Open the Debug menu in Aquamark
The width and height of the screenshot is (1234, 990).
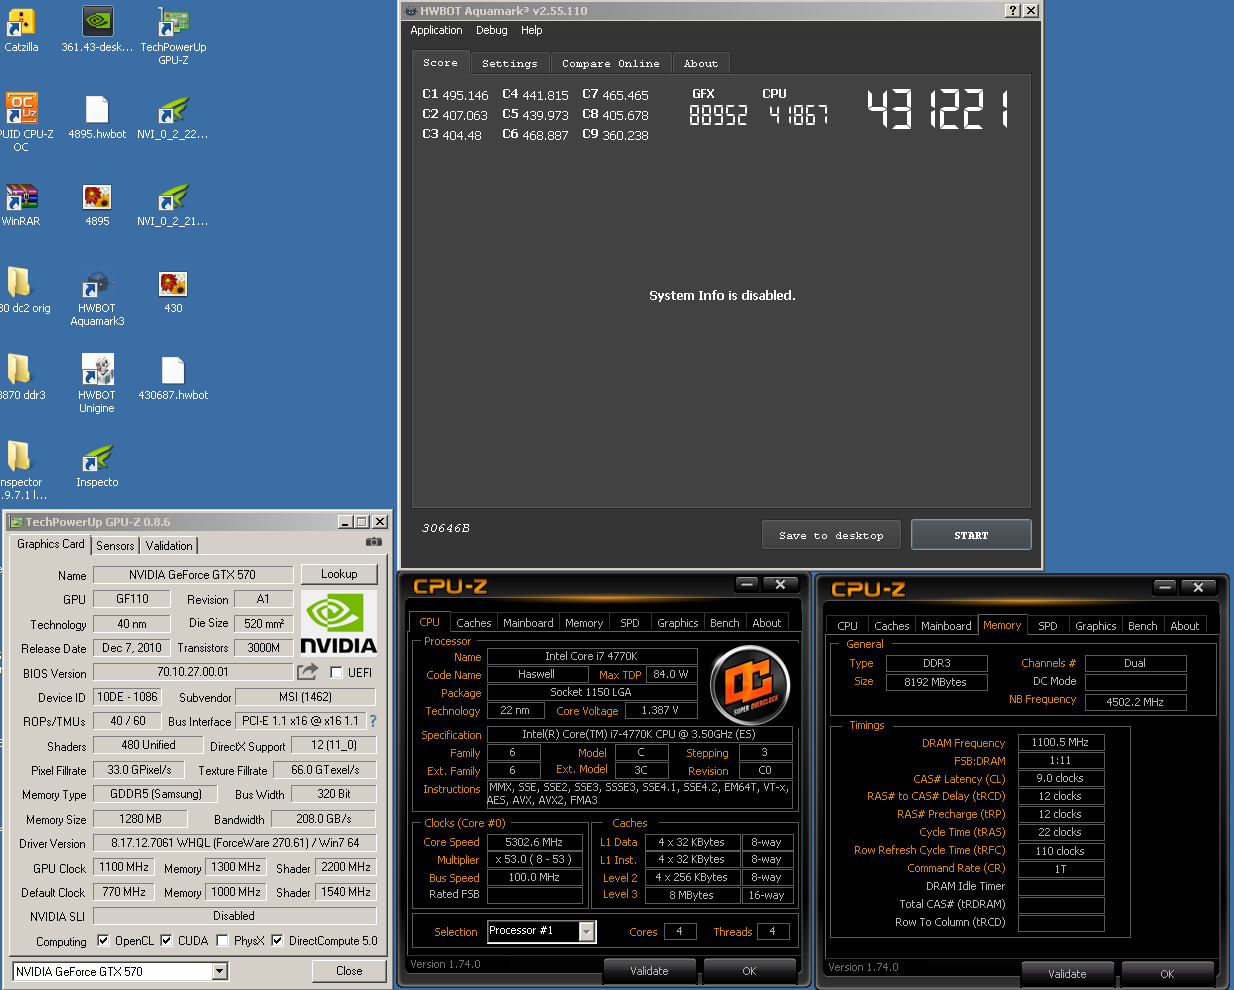491,31
